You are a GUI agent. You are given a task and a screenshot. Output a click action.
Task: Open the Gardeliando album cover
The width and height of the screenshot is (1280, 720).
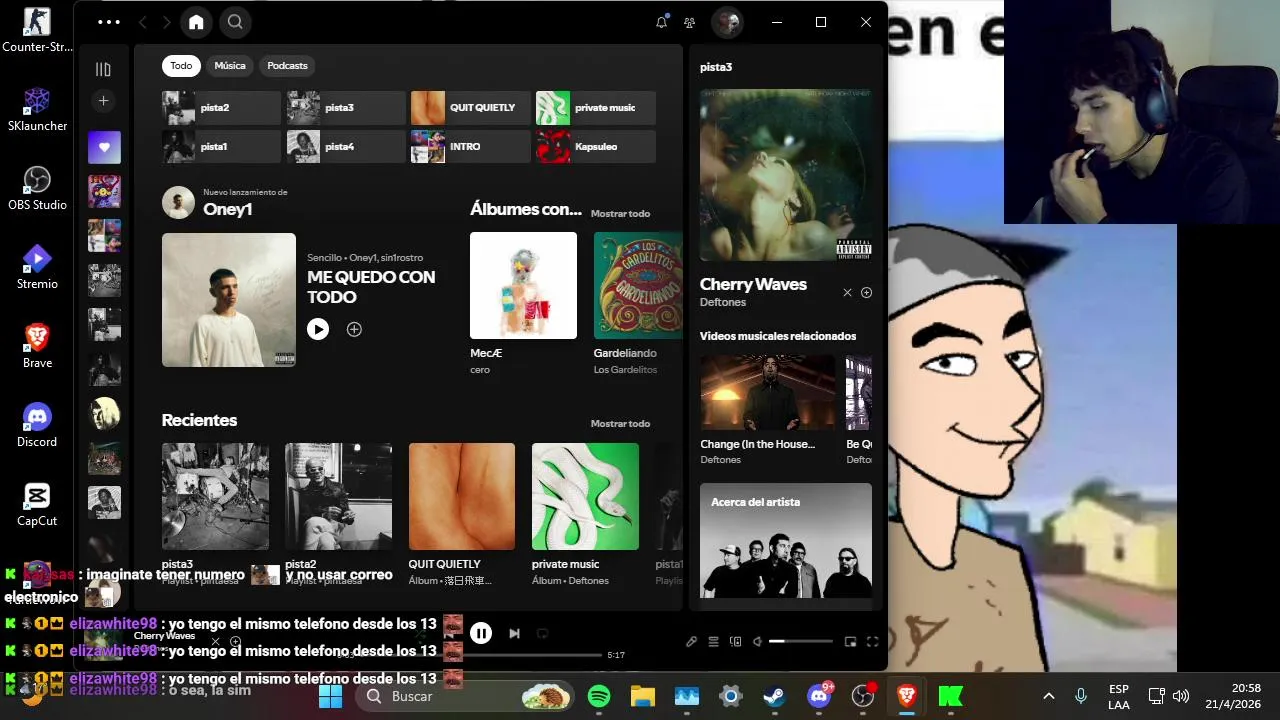coord(638,286)
